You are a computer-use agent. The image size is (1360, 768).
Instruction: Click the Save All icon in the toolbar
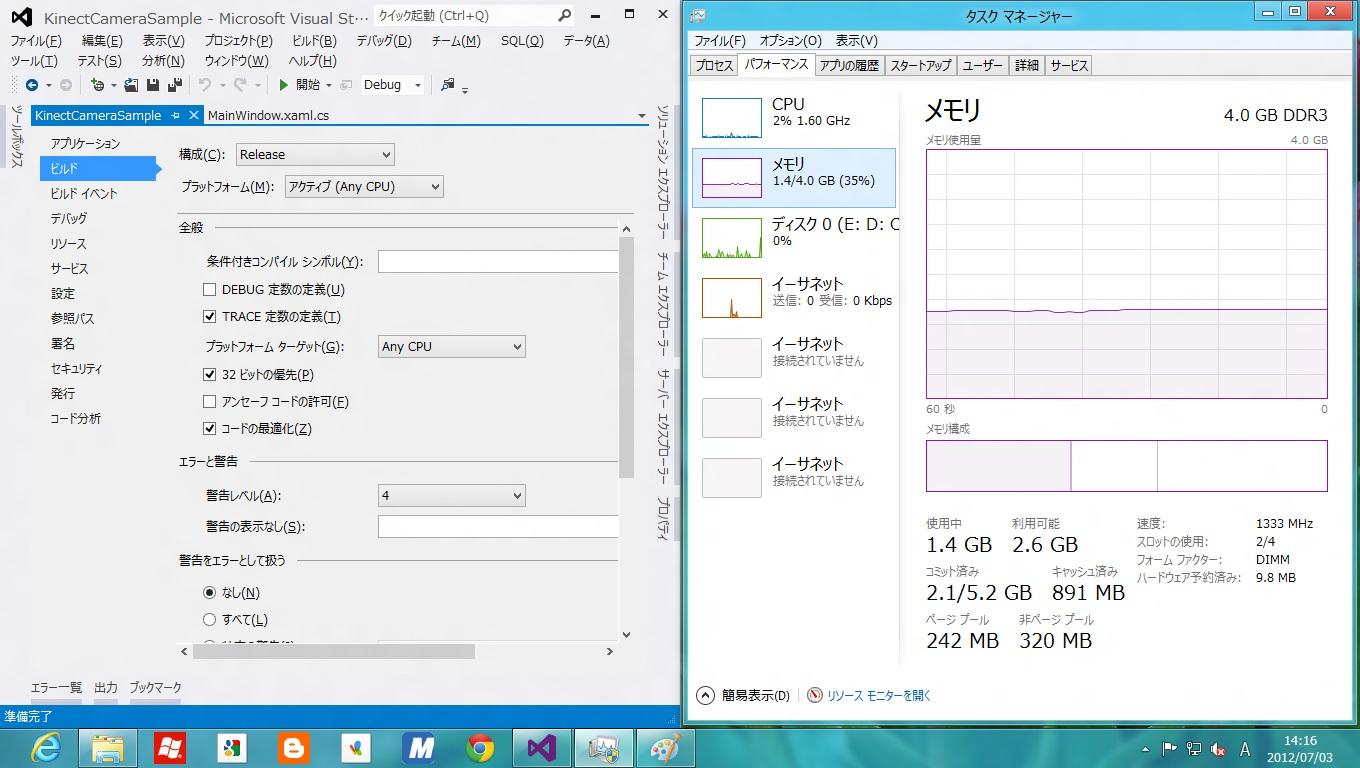coord(174,85)
